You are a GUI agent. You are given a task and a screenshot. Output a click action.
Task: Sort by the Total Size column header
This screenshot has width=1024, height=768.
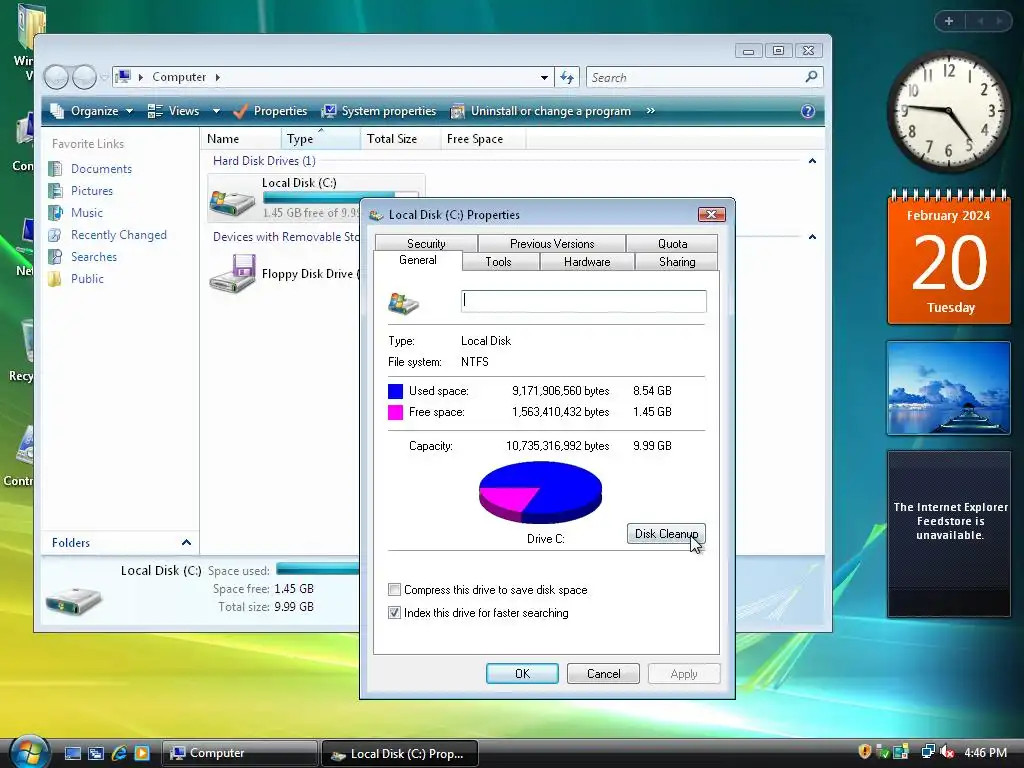pyautogui.click(x=400, y=138)
